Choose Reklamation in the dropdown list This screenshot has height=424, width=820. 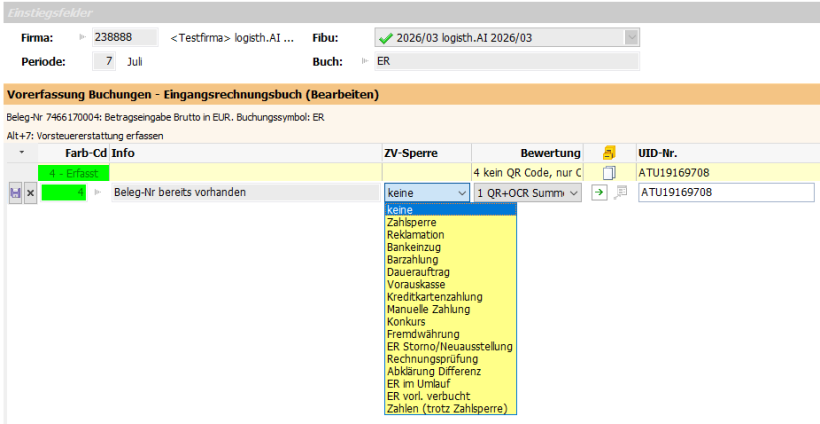(451, 235)
